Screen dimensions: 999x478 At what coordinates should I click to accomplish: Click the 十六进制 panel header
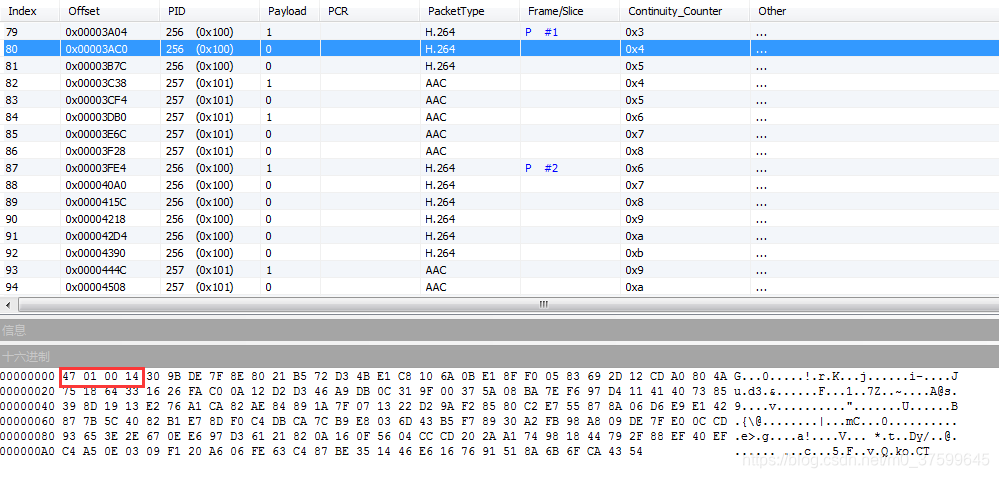pos(500,356)
